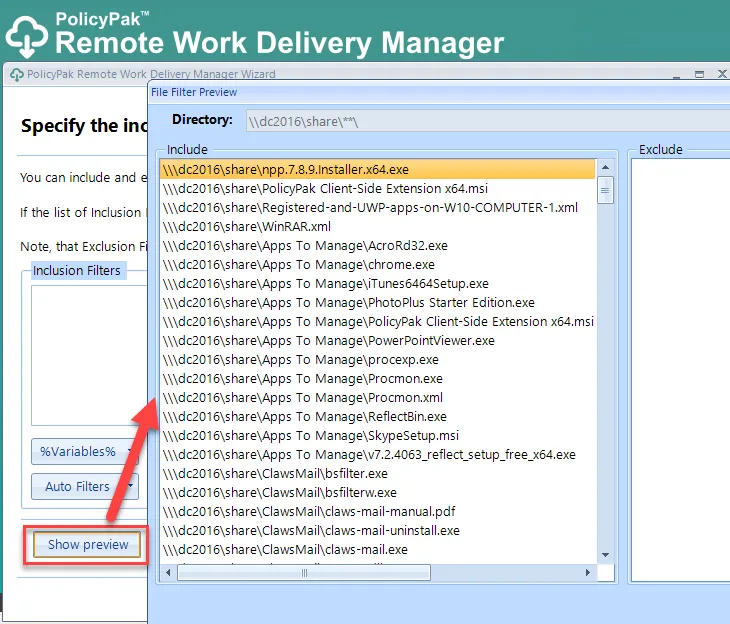Click the Include list vertical scrollbar thumb

coord(605,190)
